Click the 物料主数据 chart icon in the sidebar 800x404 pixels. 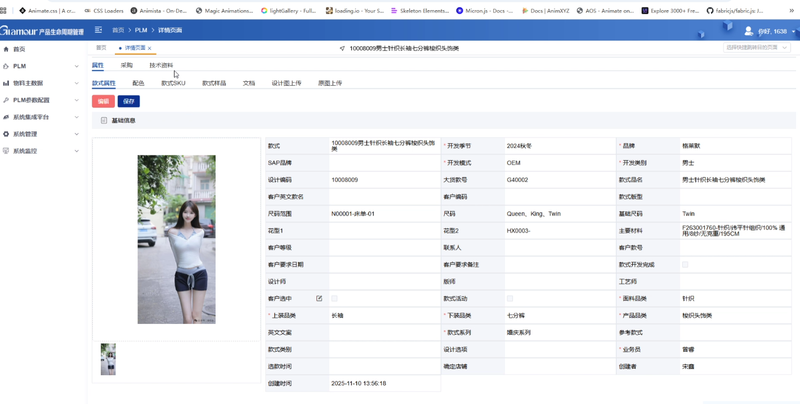pos(6,83)
